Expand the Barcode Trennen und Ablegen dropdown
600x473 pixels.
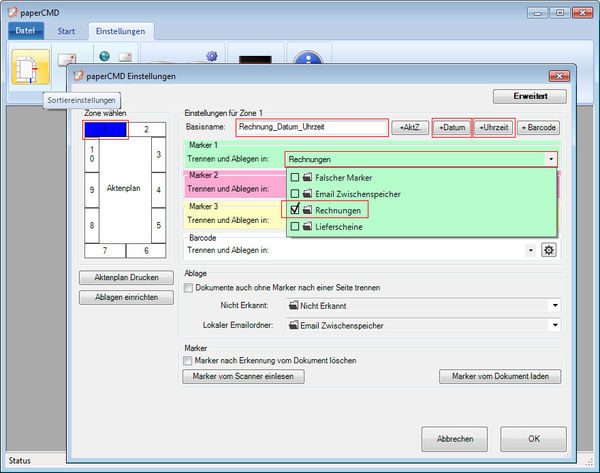[530, 250]
